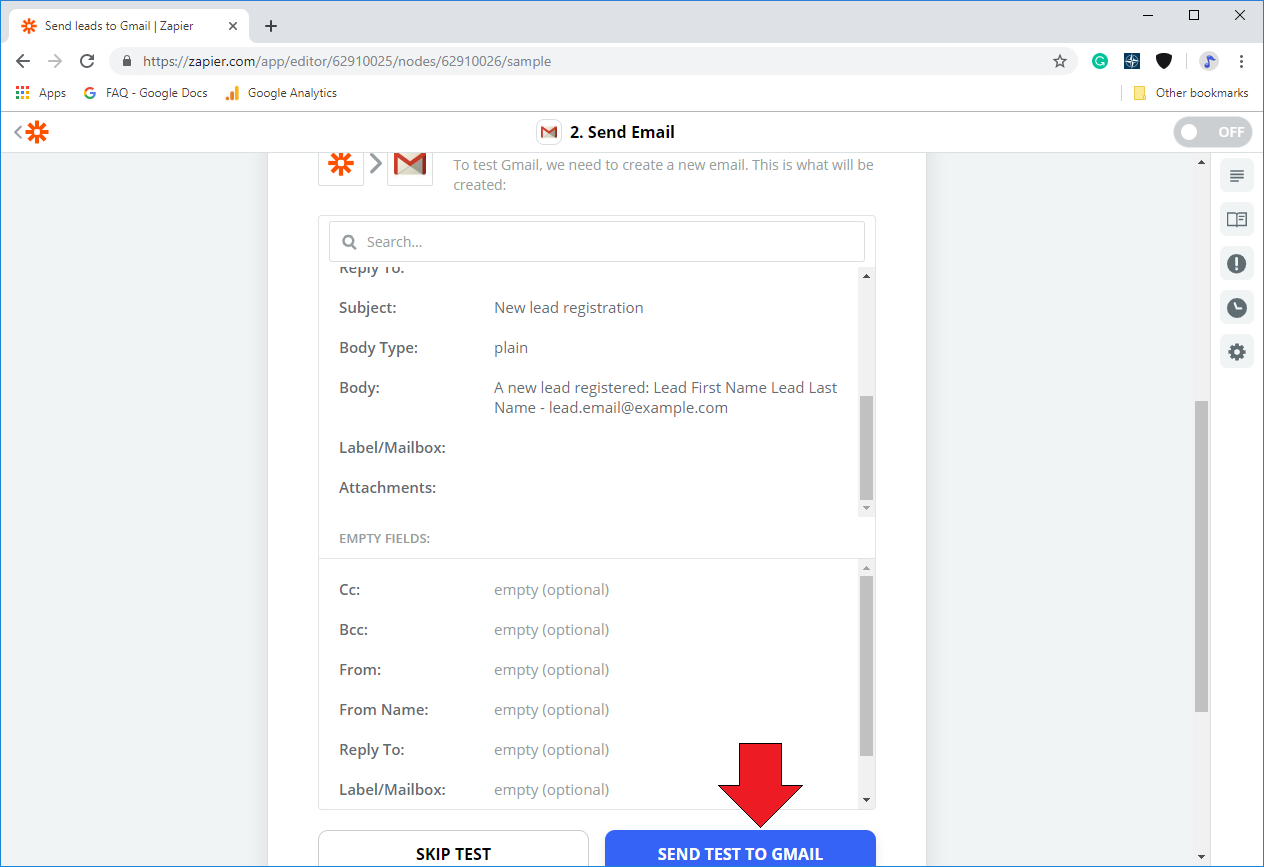The image size is (1264, 867).
Task: Open Chrome's three-dot menu
Action: tap(1241, 61)
